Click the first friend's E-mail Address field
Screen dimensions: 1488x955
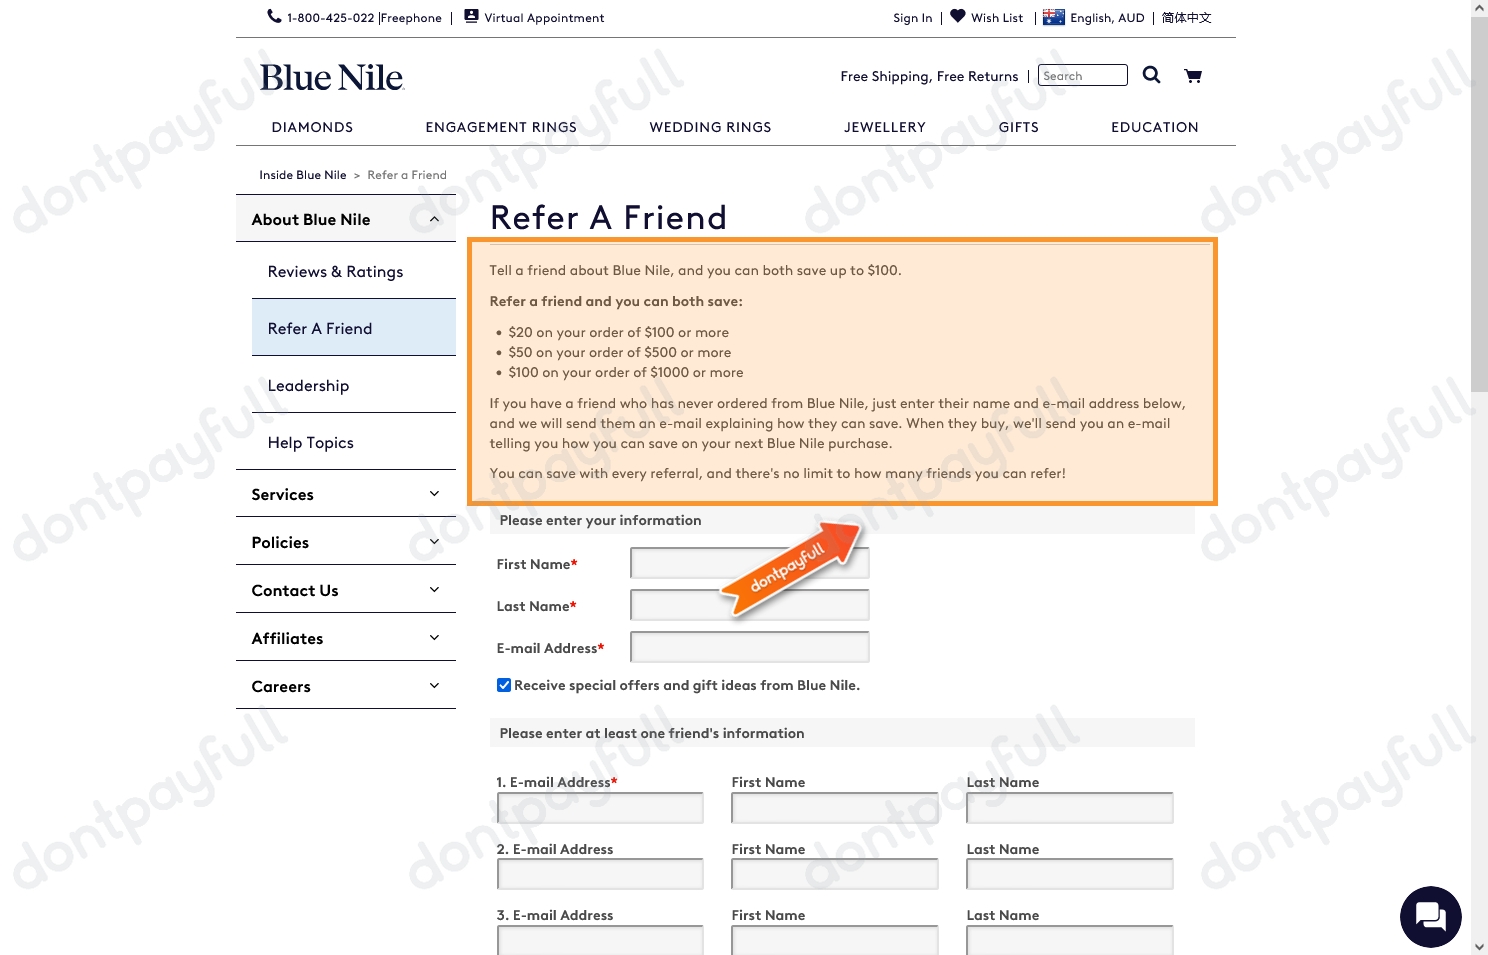tap(600, 808)
